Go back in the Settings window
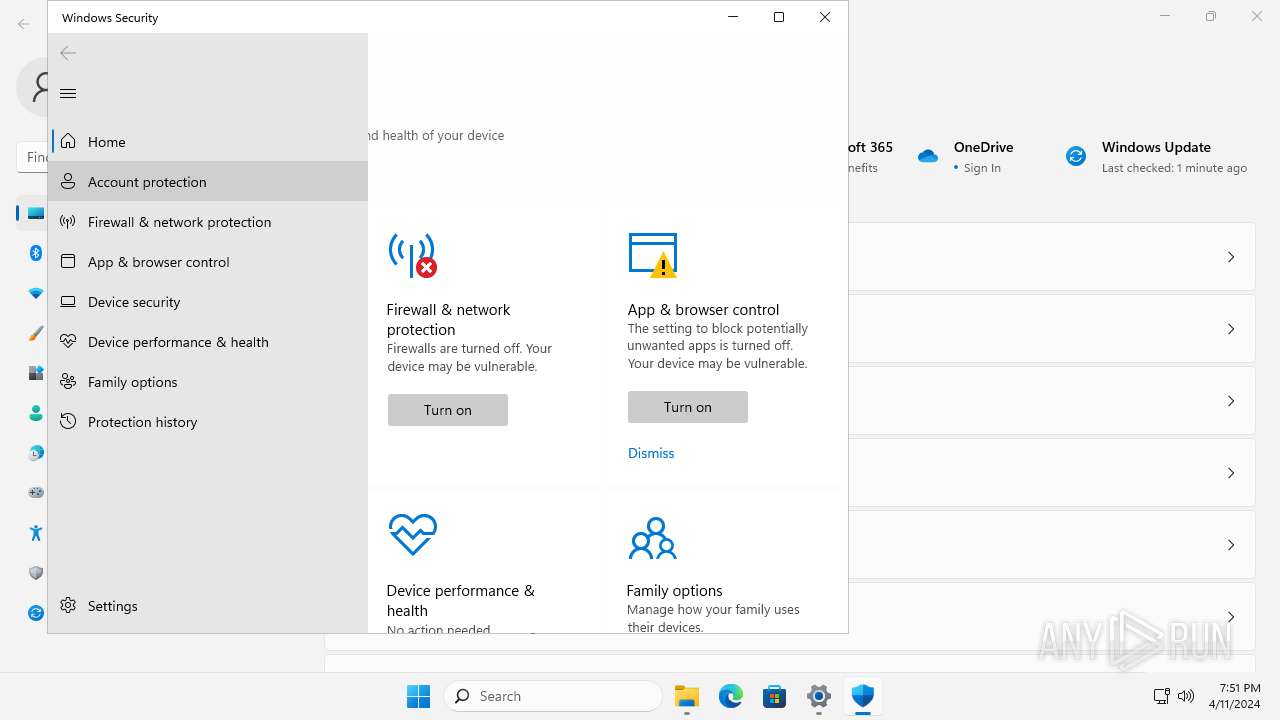 (24, 23)
